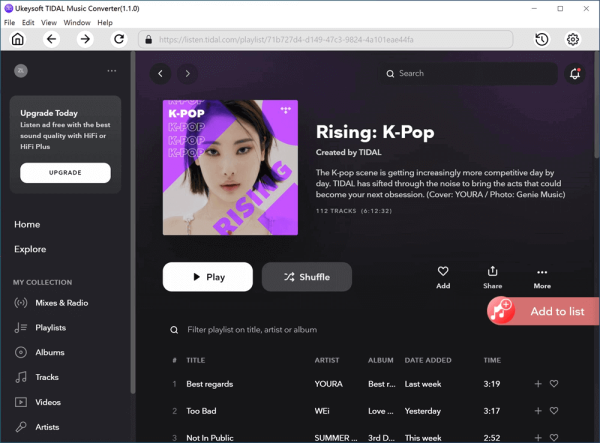600x443 pixels.
Task: Click the Not In Public song title
Action: (210, 438)
